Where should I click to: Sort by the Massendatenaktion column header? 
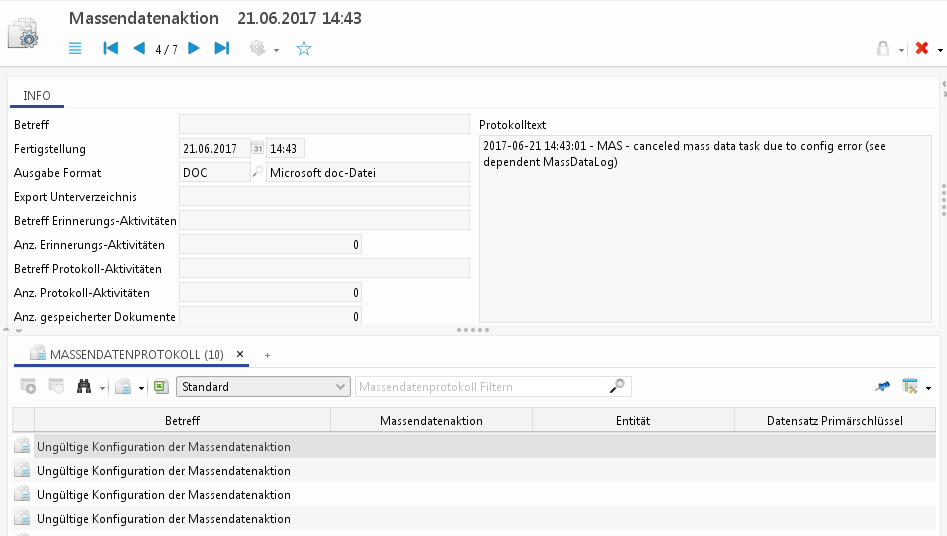click(431, 421)
